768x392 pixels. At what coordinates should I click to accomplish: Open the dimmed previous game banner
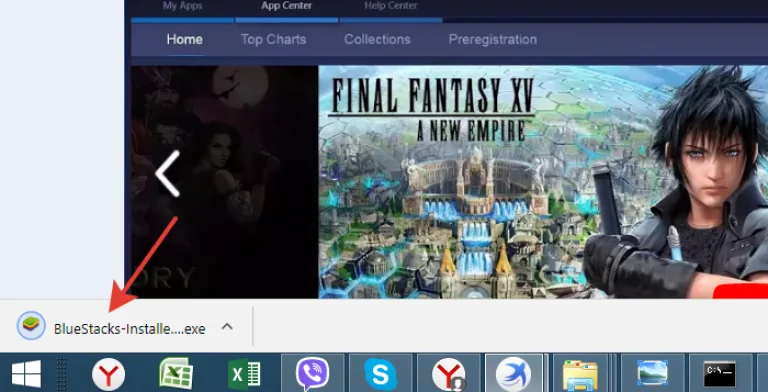pyautogui.click(x=224, y=182)
